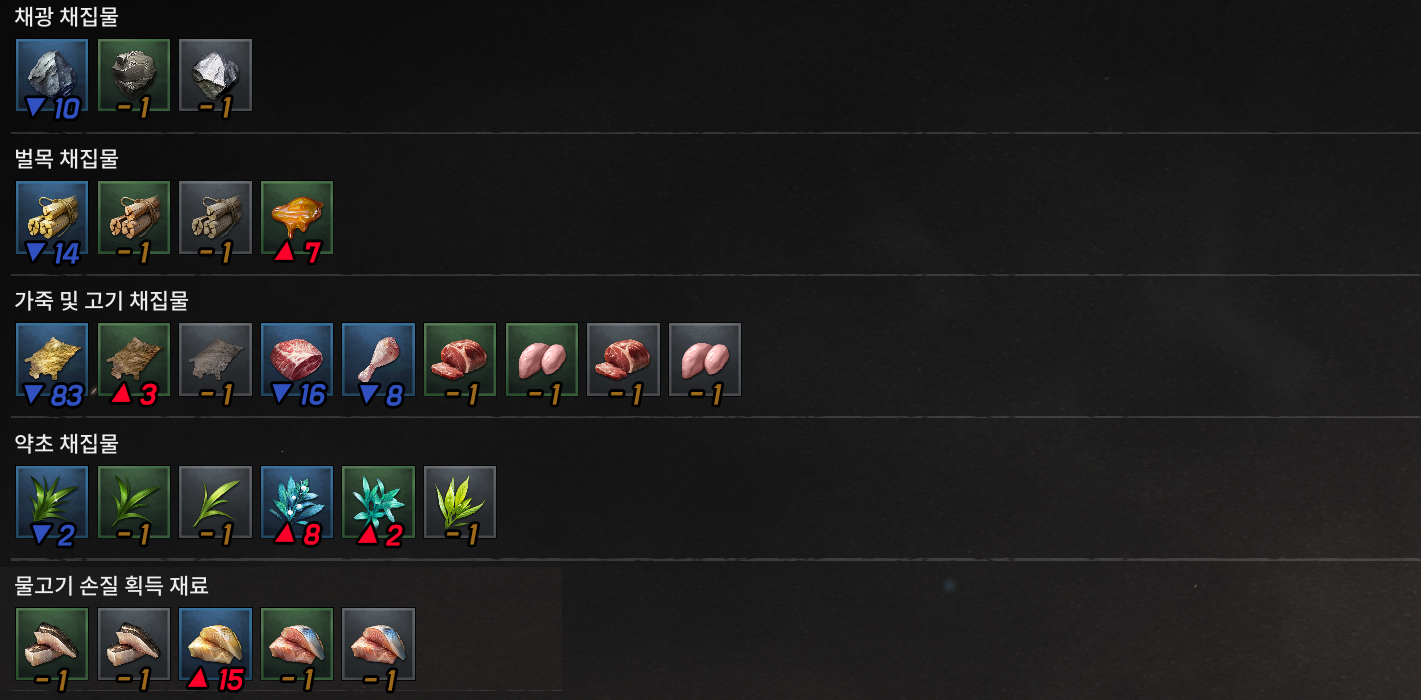
Task: Select the first green-background dark fish fillet
Action: pos(52,644)
